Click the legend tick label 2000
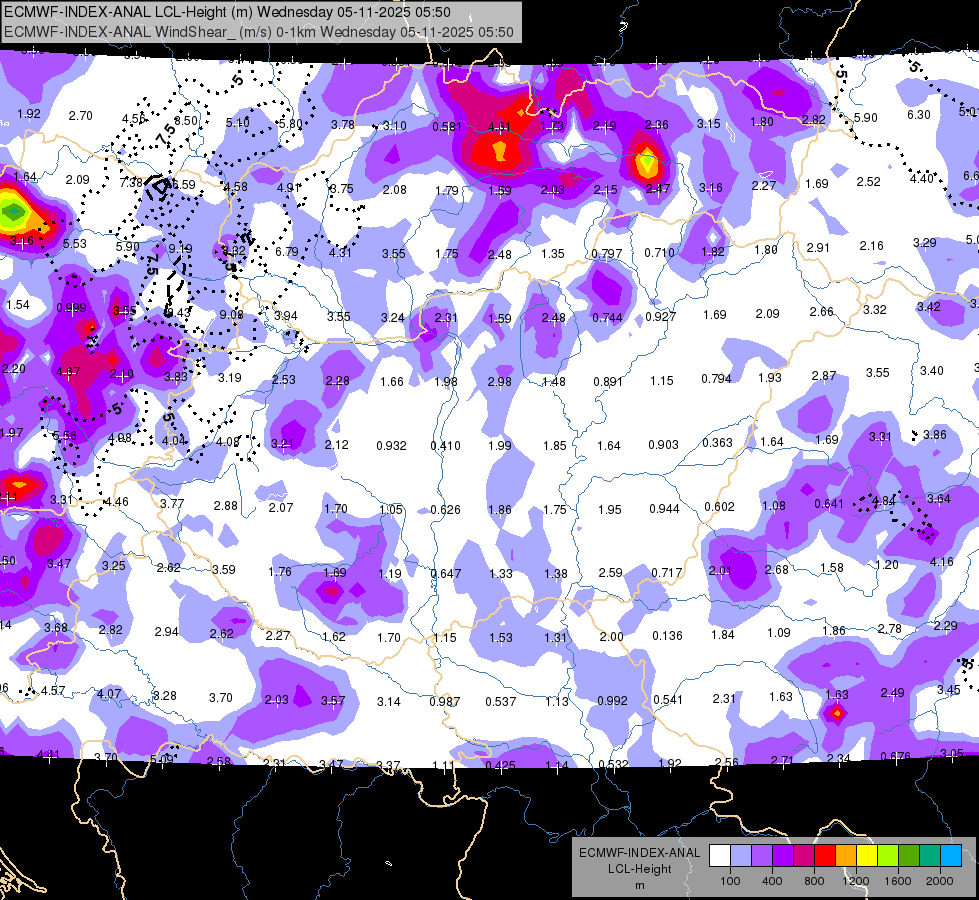Viewport: 979px width, 900px height. 939,881
